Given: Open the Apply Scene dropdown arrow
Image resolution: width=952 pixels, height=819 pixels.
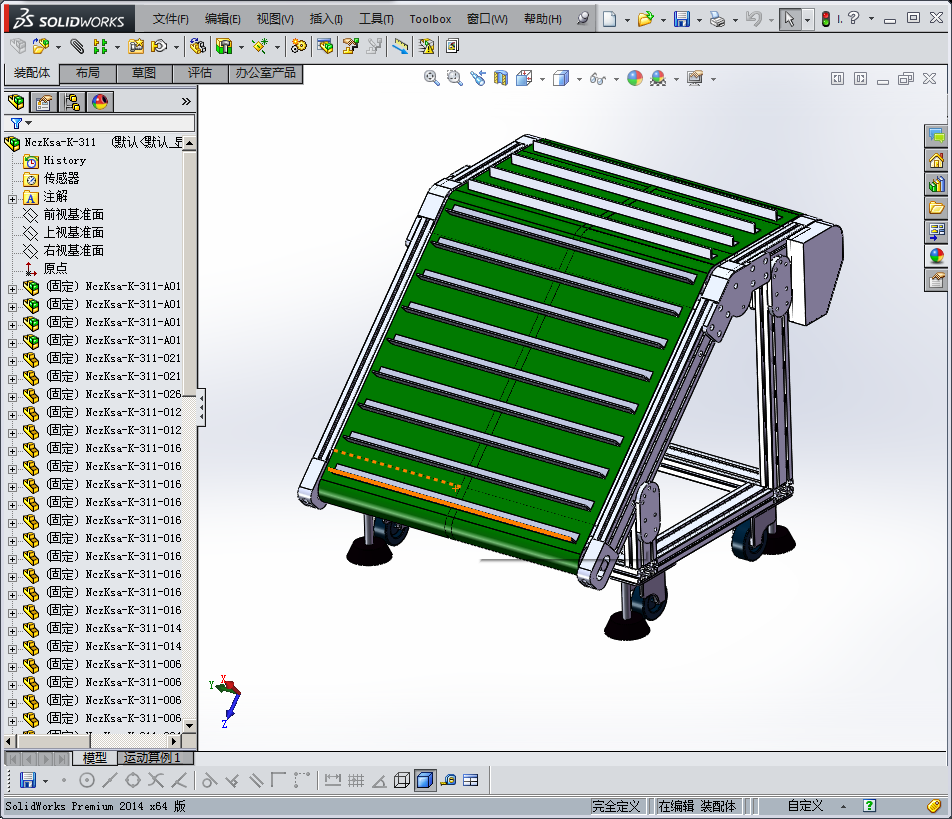Looking at the screenshot, I should [676, 79].
